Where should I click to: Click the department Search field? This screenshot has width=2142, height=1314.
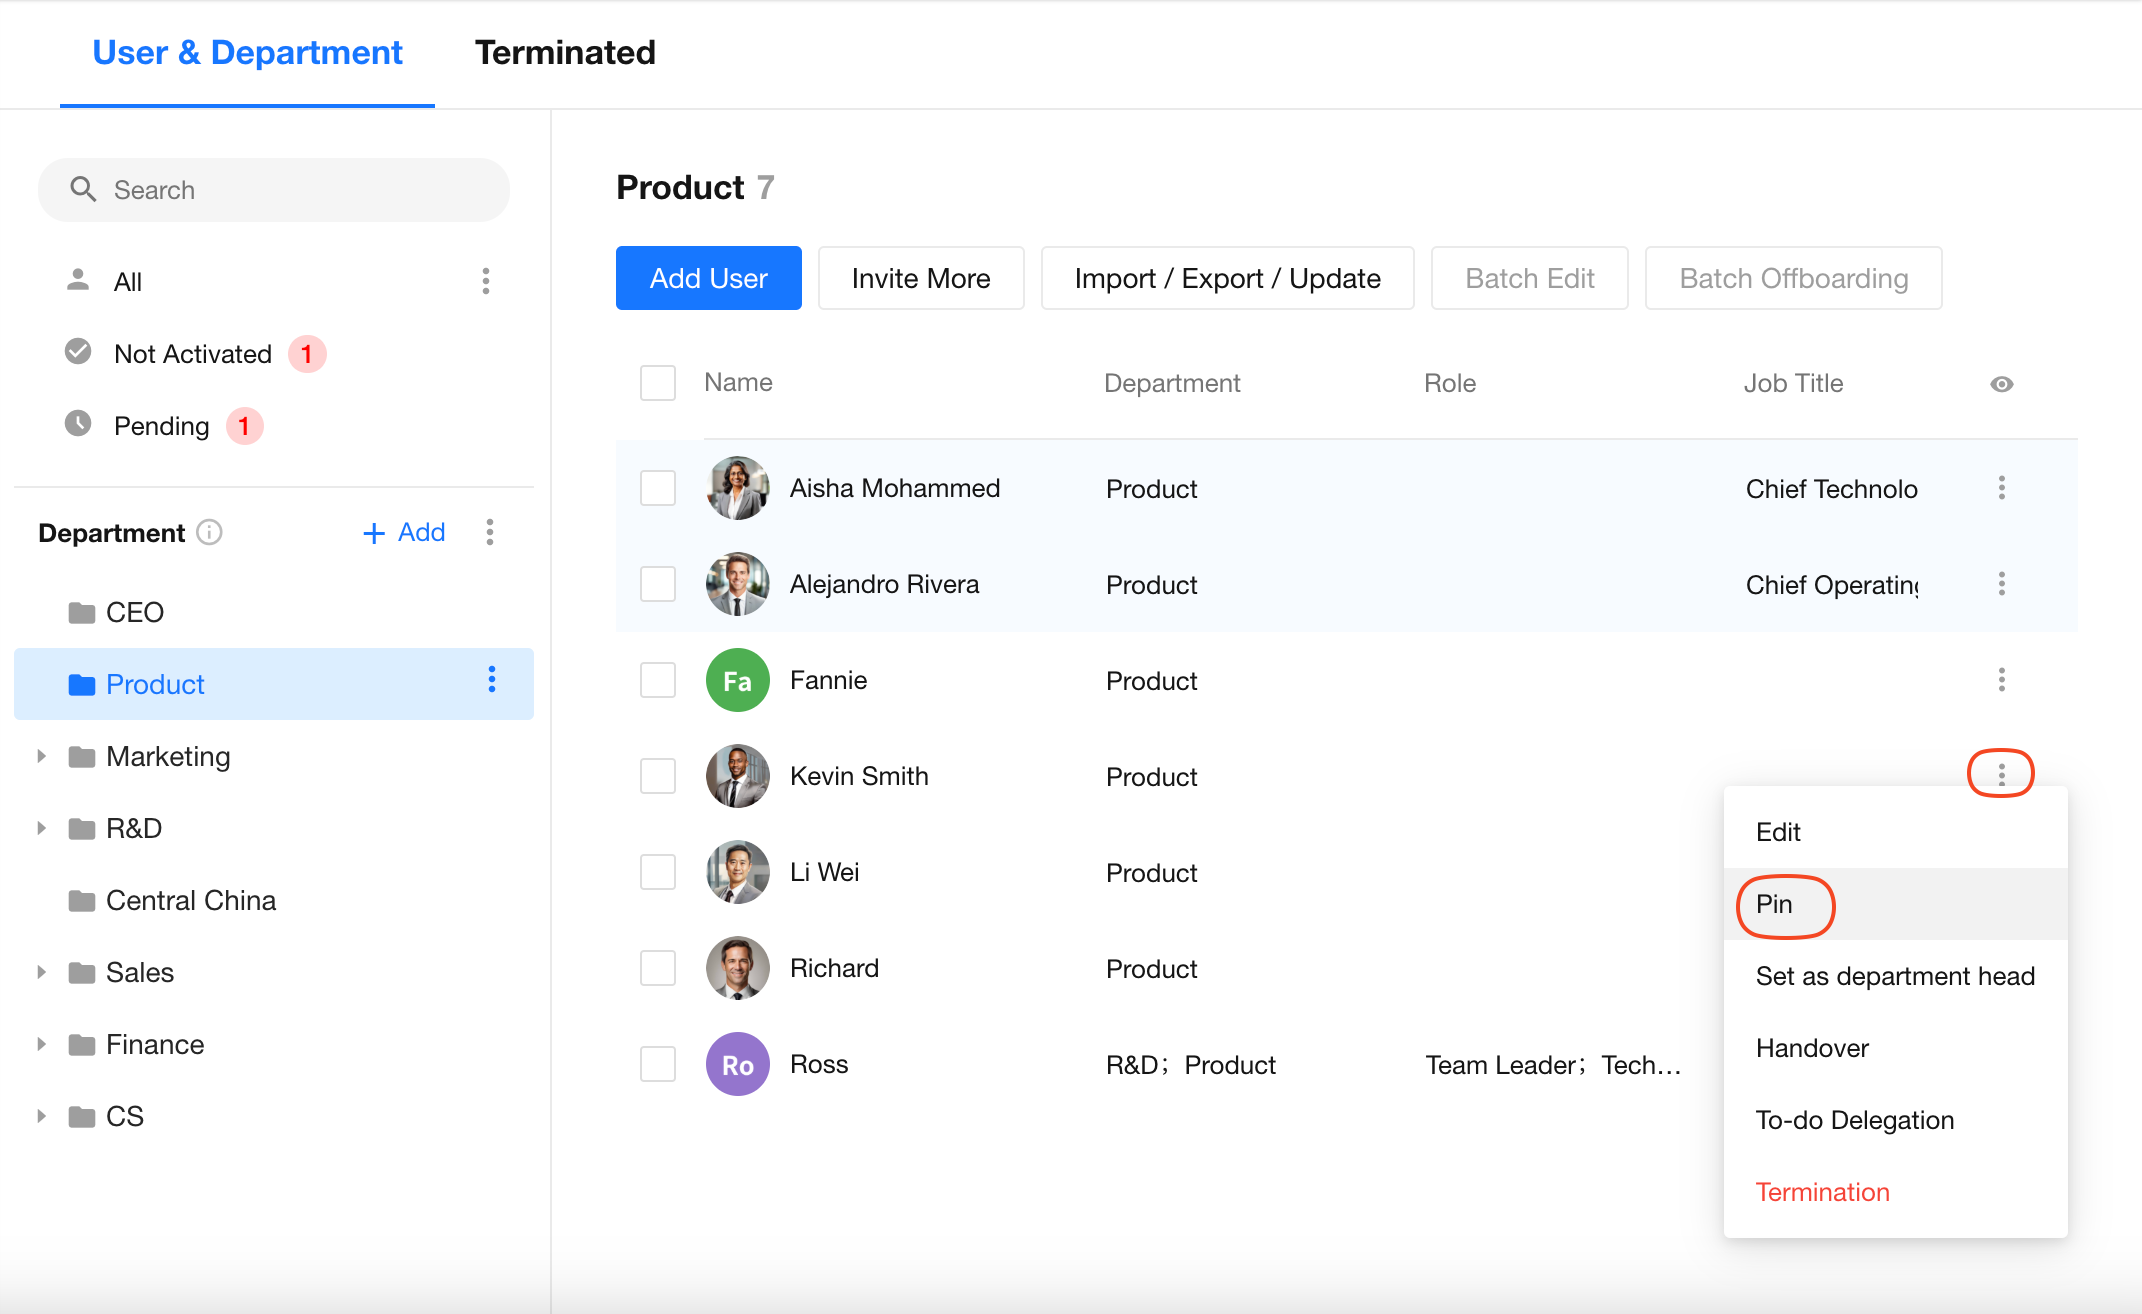[274, 190]
